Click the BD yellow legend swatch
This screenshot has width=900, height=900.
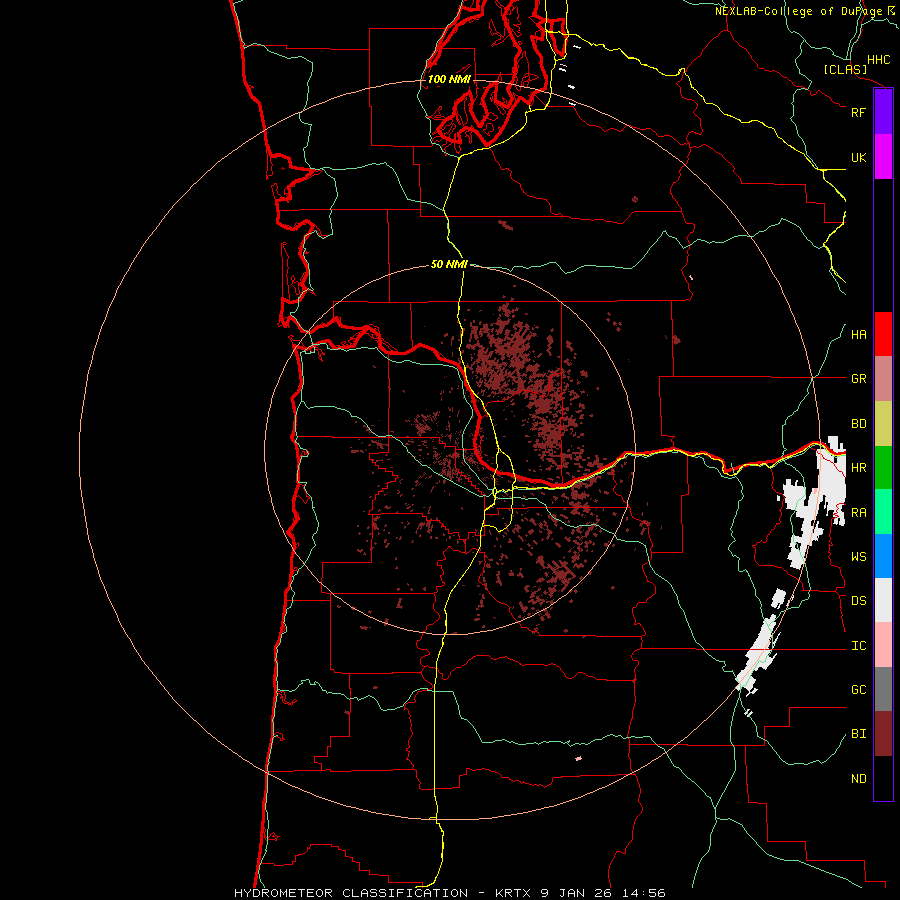click(883, 424)
